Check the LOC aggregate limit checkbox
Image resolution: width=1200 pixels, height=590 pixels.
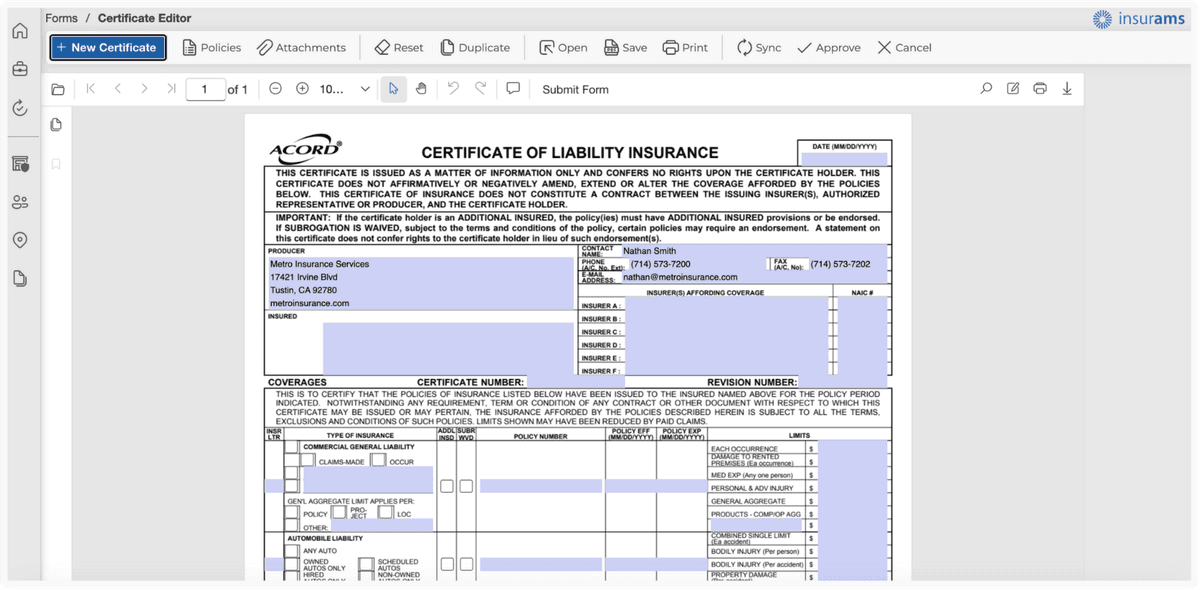click(385, 513)
